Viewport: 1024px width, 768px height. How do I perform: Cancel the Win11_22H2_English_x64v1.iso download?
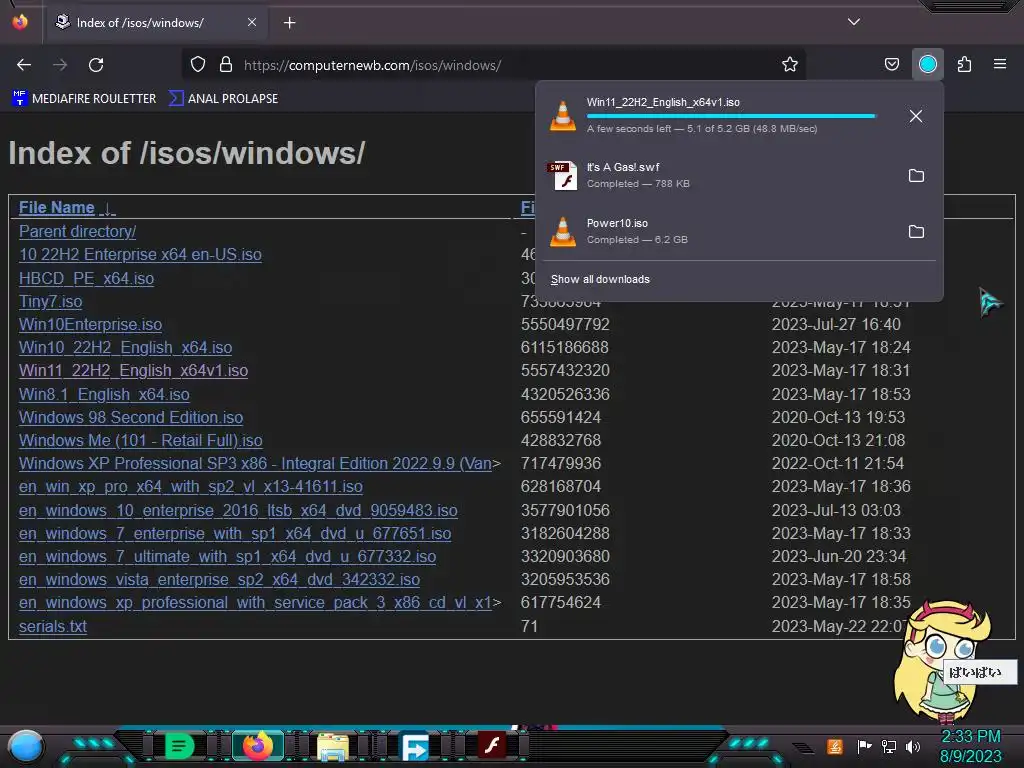pos(916,116)
